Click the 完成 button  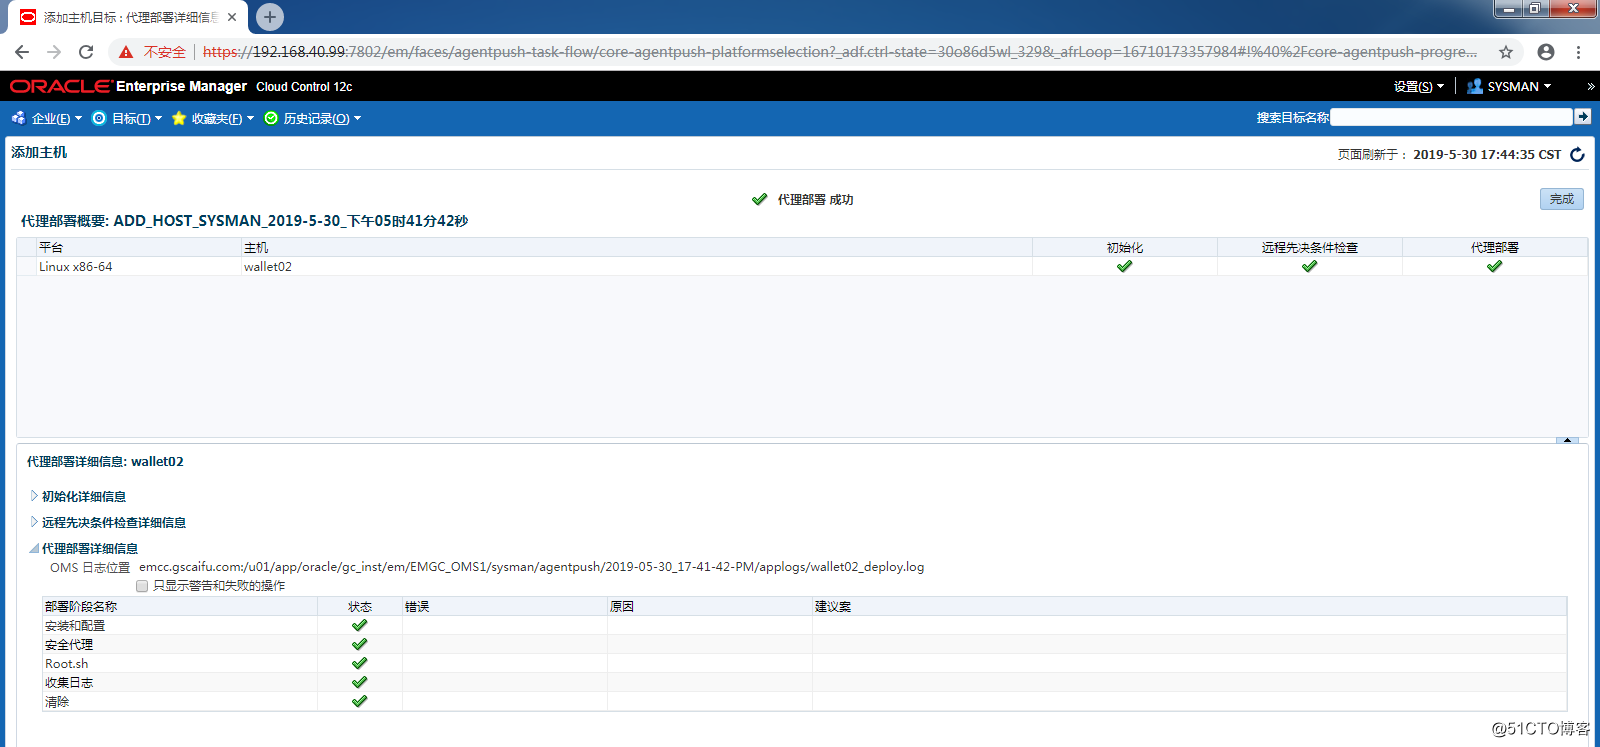click(1561, 199)
